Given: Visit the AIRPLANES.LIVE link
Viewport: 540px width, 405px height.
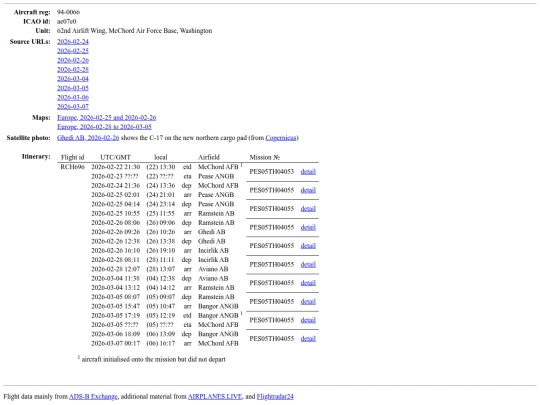Looking at the screenshot, I should tap(215, 397).
